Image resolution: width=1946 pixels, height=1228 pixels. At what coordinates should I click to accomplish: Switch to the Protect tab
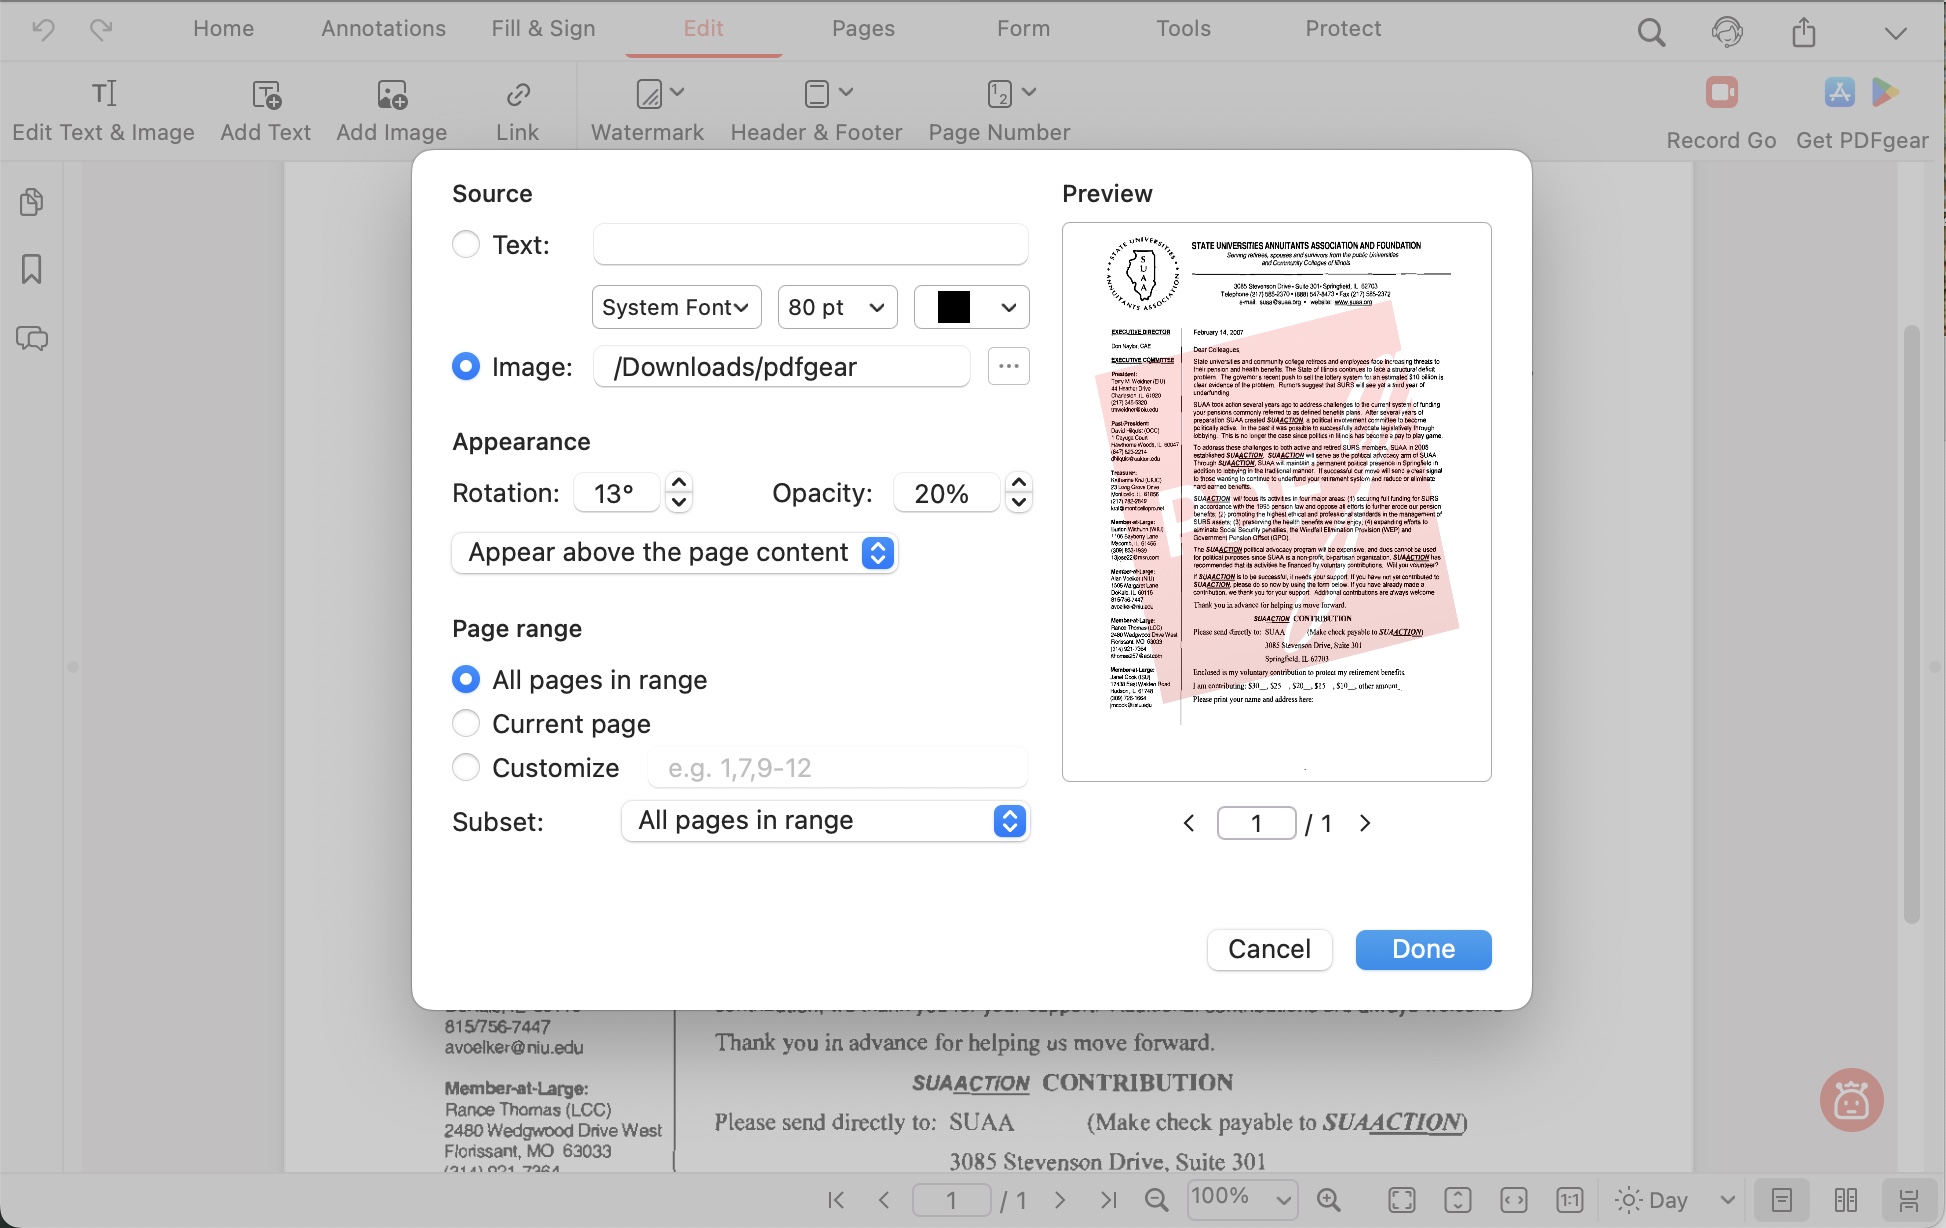tap(1342, 28)
